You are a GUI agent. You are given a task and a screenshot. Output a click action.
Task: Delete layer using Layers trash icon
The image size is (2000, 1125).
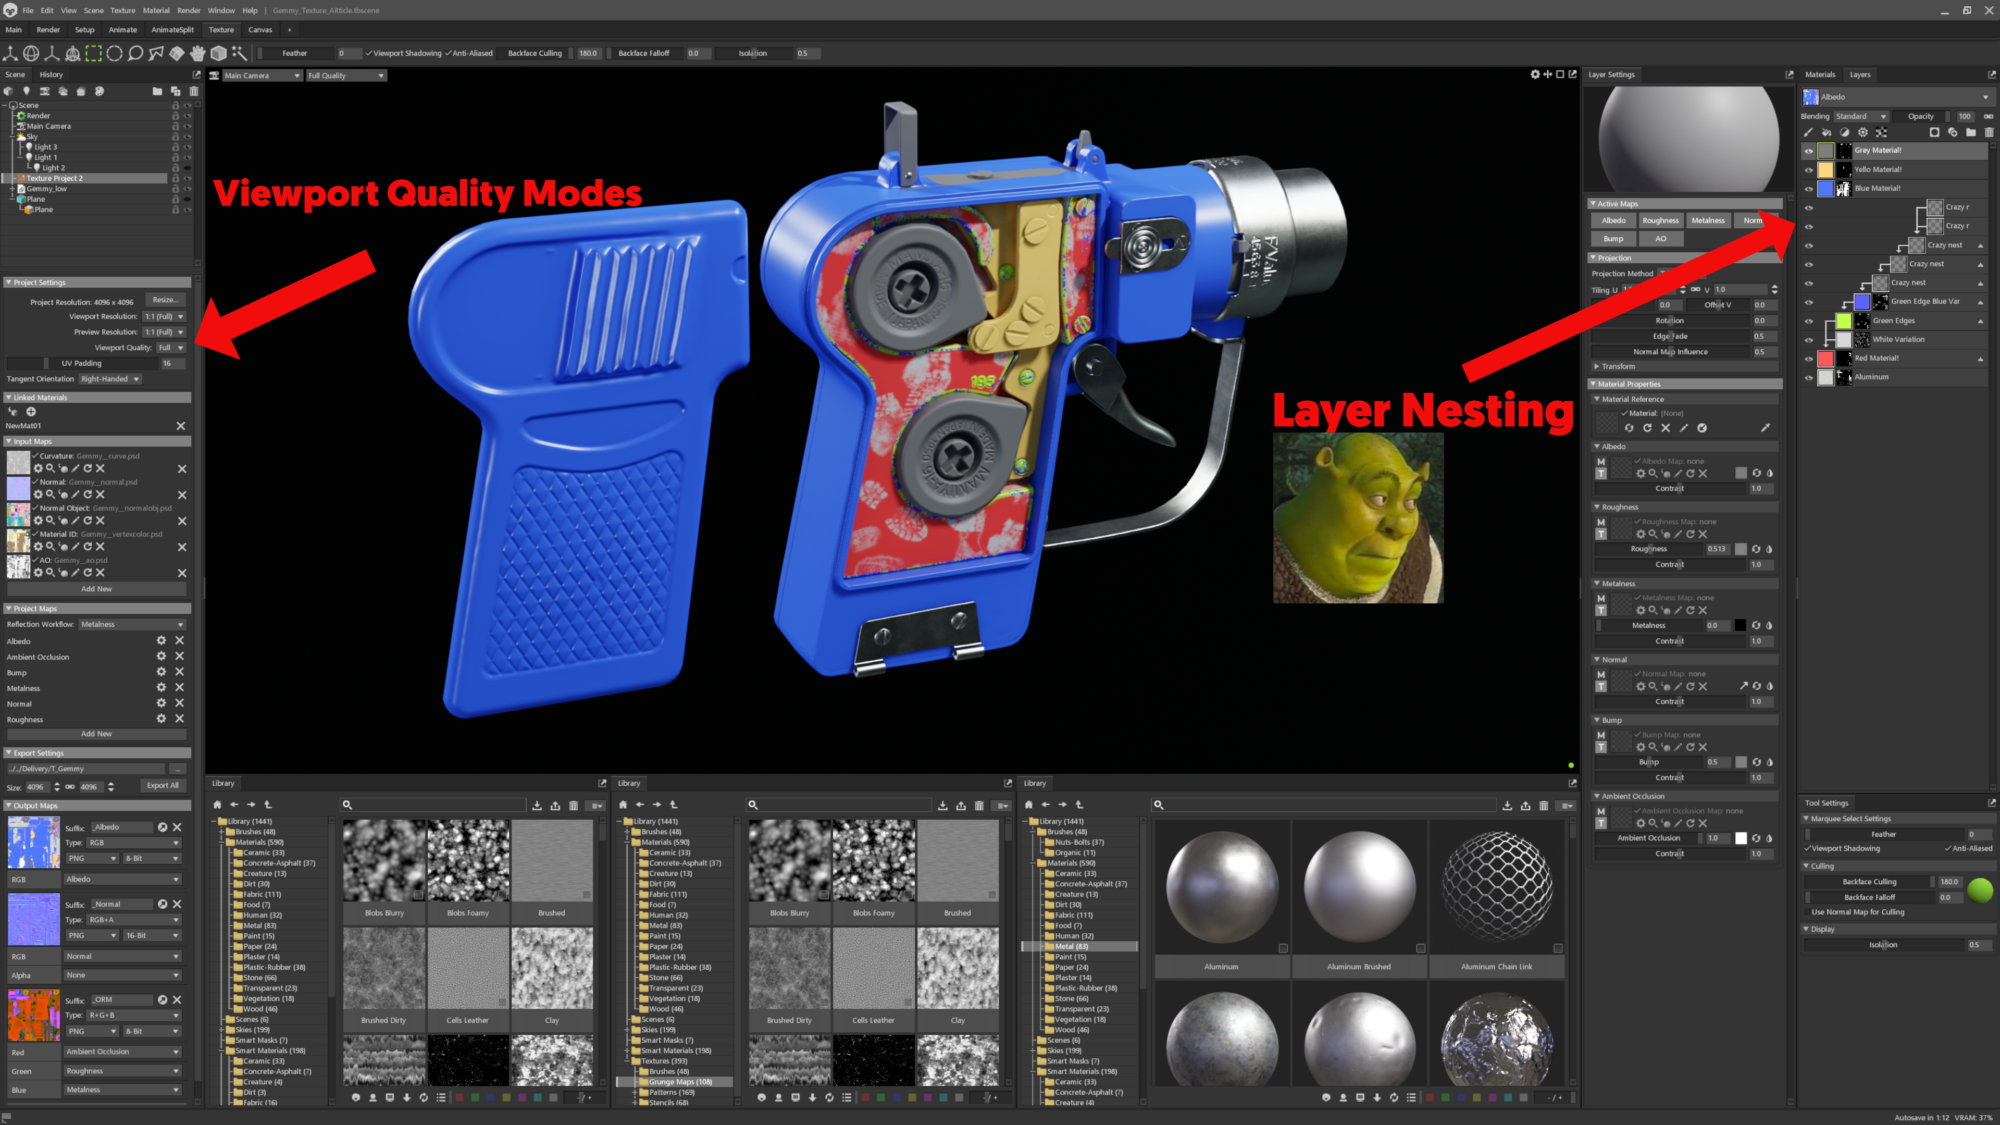pos(1988,132)
